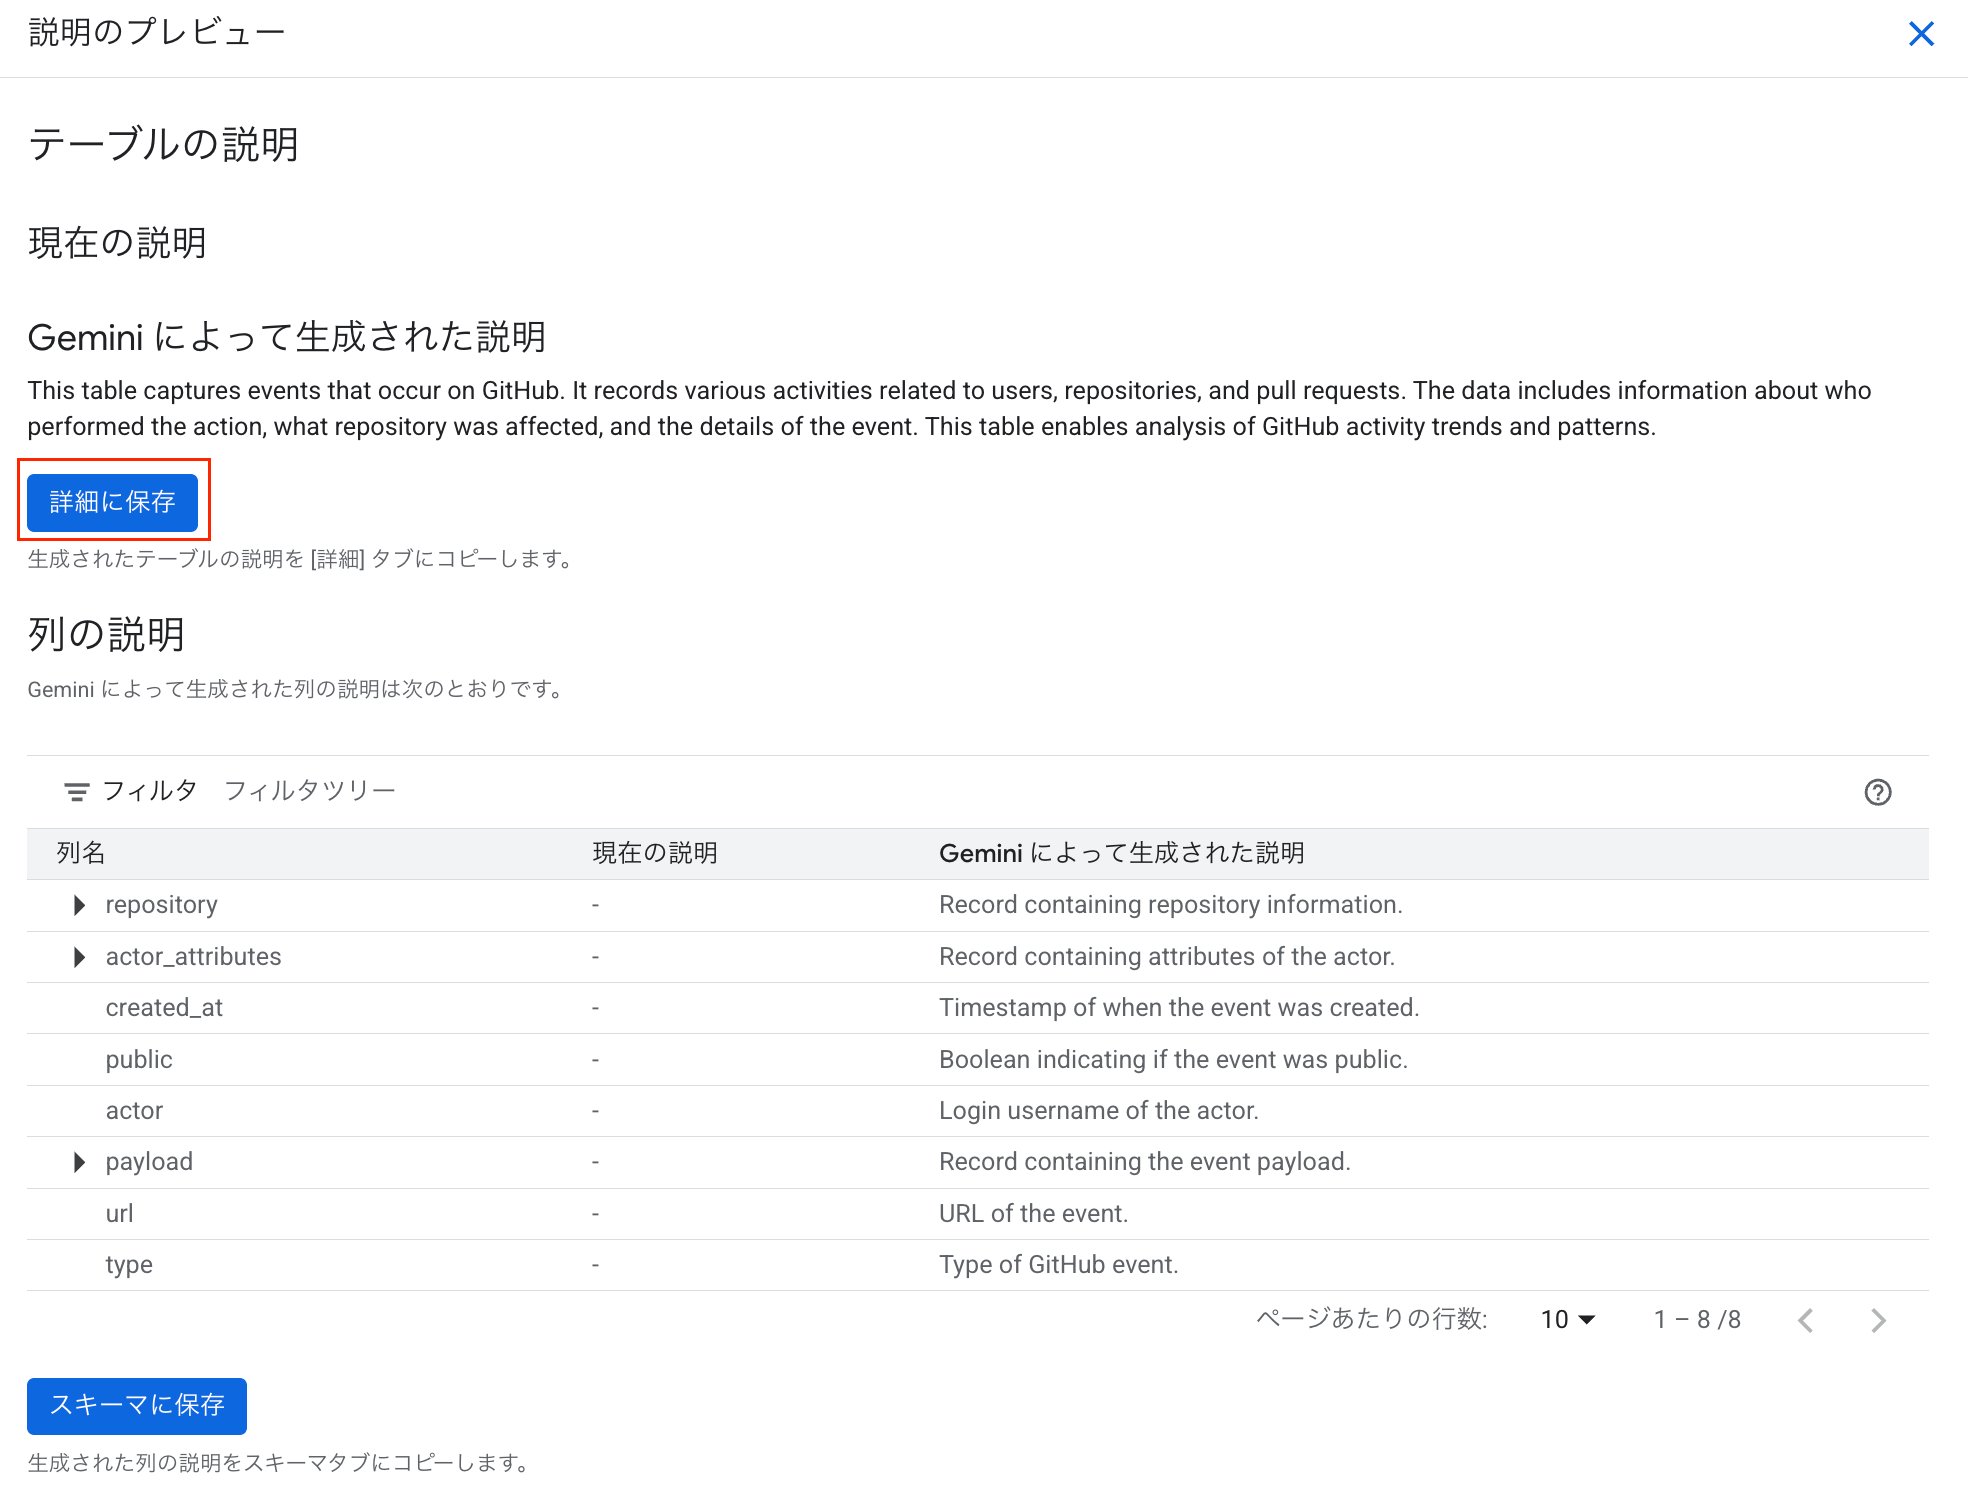This screenshot has width=1968, height=1492.
Task: Open the rows per page dropdown showing 10
Action: pos(1567,1320)
